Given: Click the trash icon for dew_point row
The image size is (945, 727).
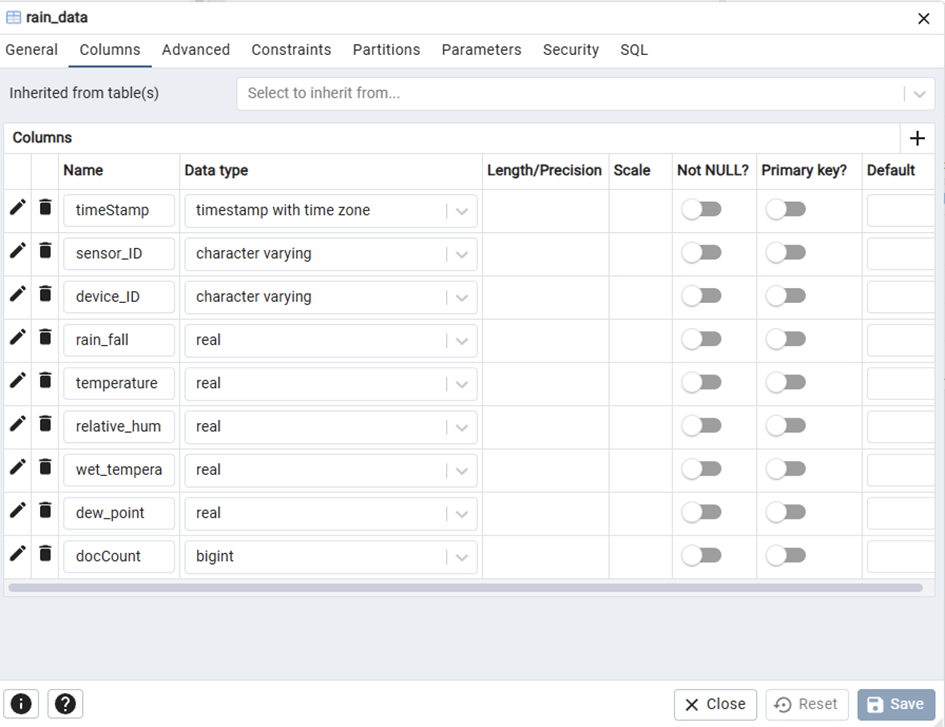Looking at the screenshot, I should (x=45, y=511).
